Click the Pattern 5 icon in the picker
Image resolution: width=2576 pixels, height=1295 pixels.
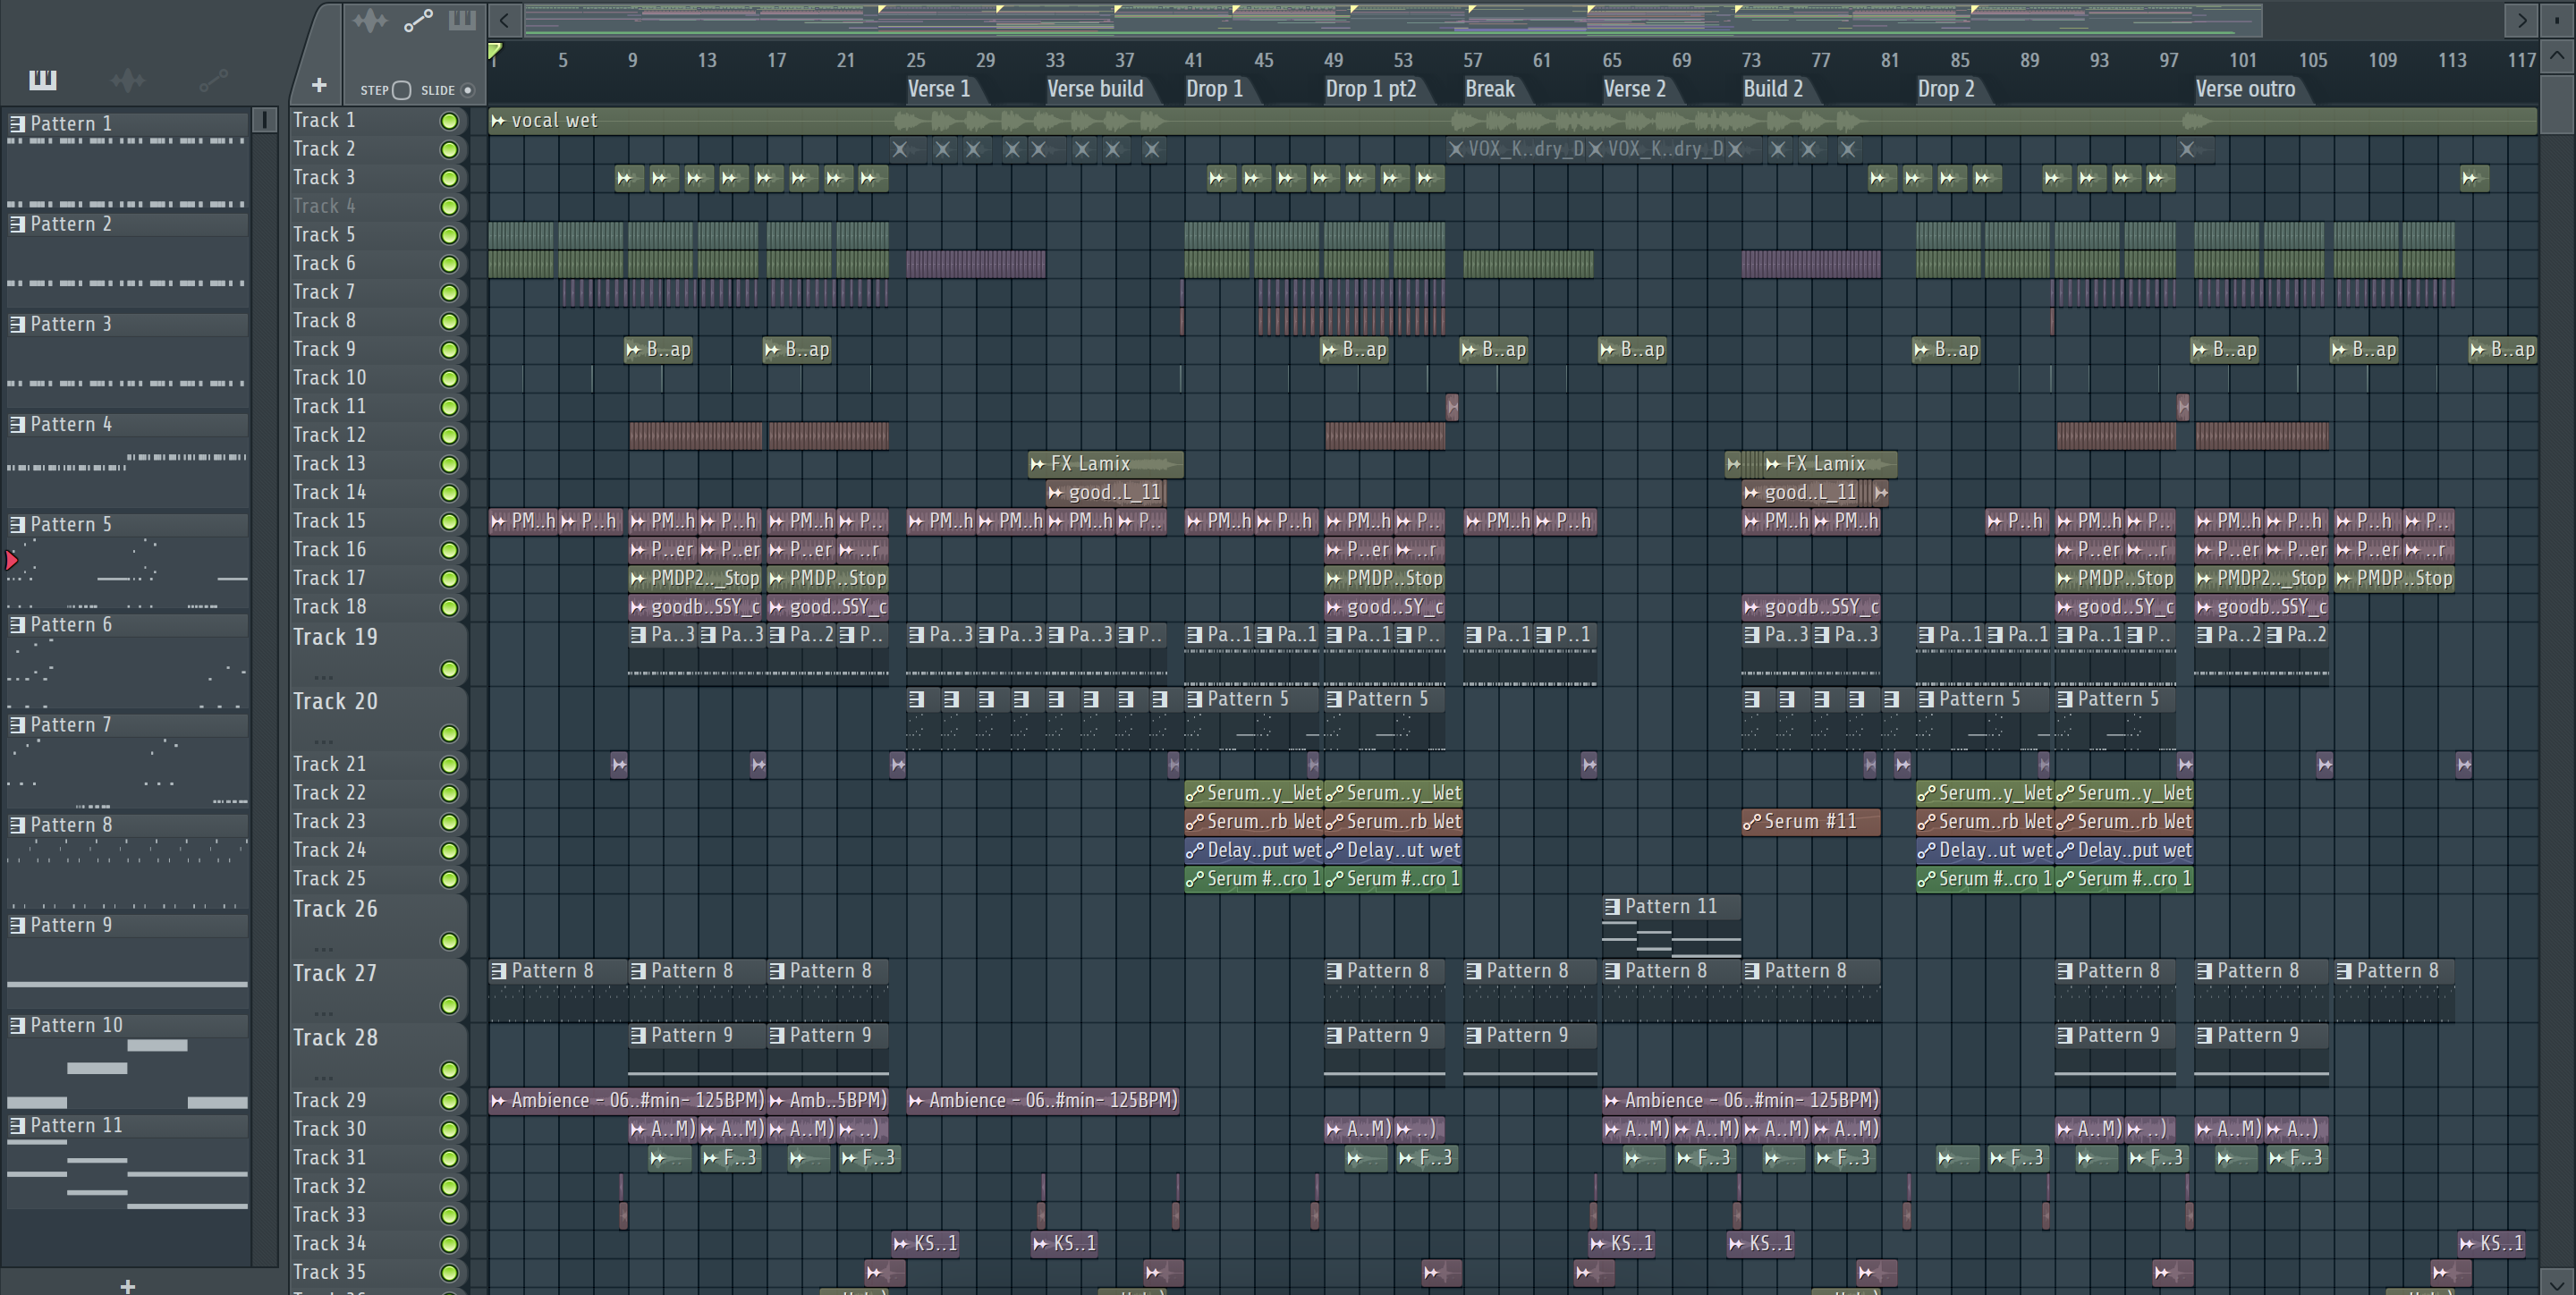click(x=17, y=524)
